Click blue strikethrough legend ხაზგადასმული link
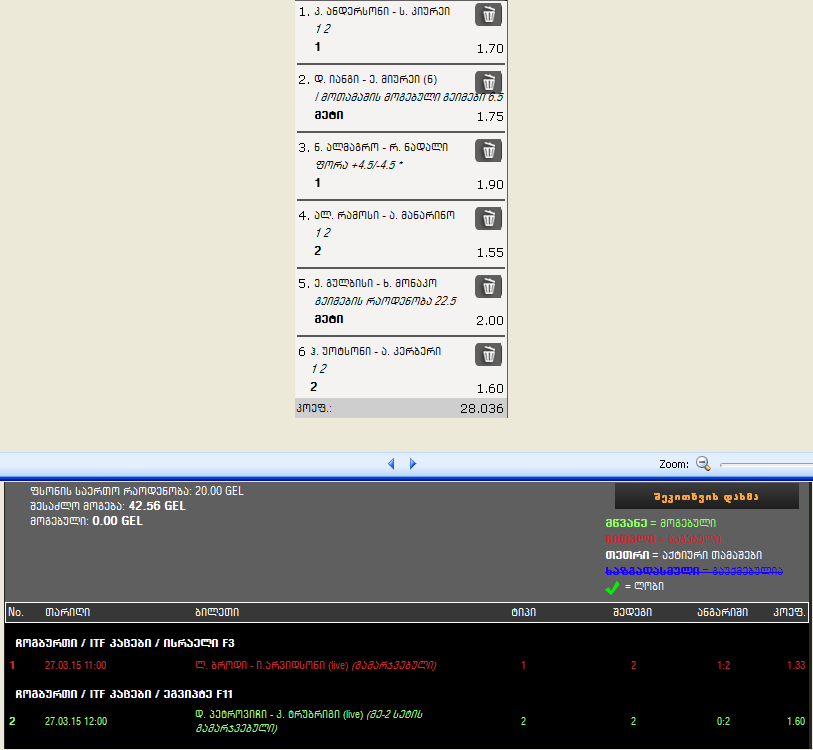 click(x=694, y=571)
